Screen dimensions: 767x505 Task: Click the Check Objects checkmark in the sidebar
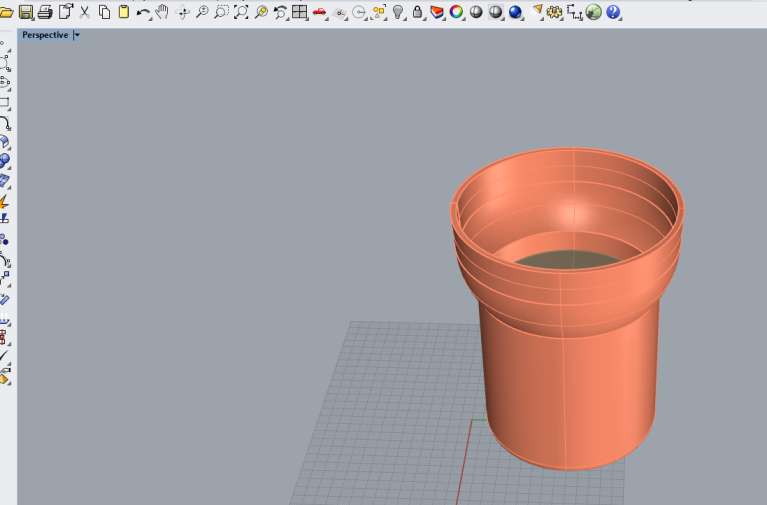(x=4, y=356)
